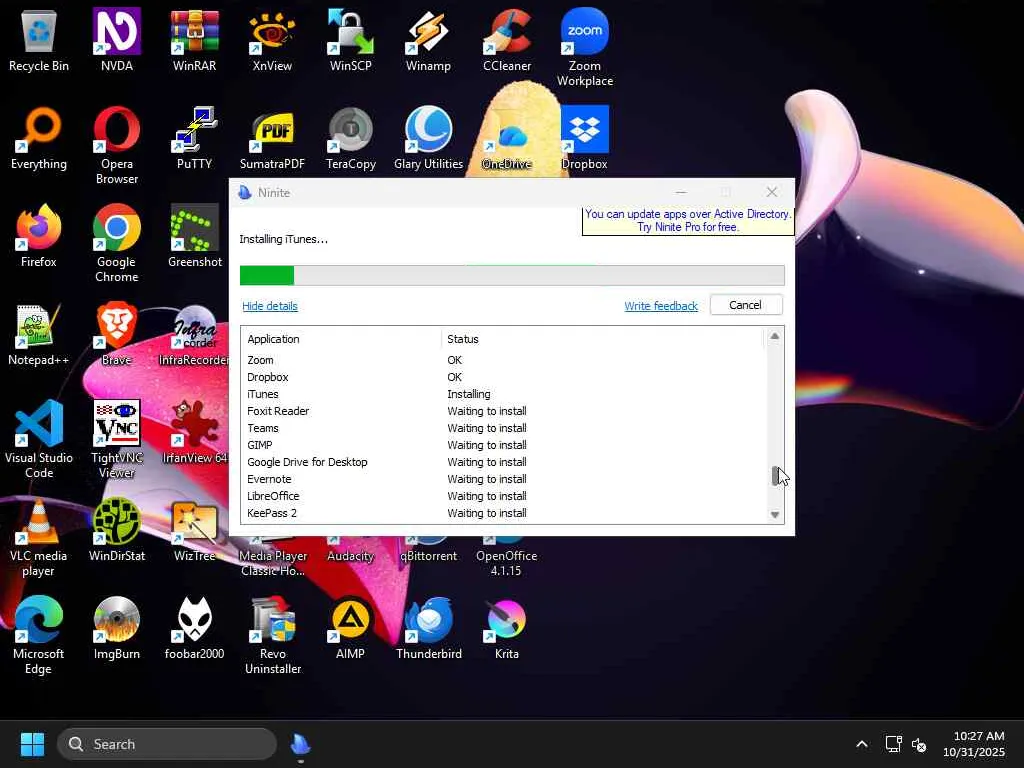This screenshot has height=768, width=1024.
Task: Open the Windows Start menu
Action: 32,744
